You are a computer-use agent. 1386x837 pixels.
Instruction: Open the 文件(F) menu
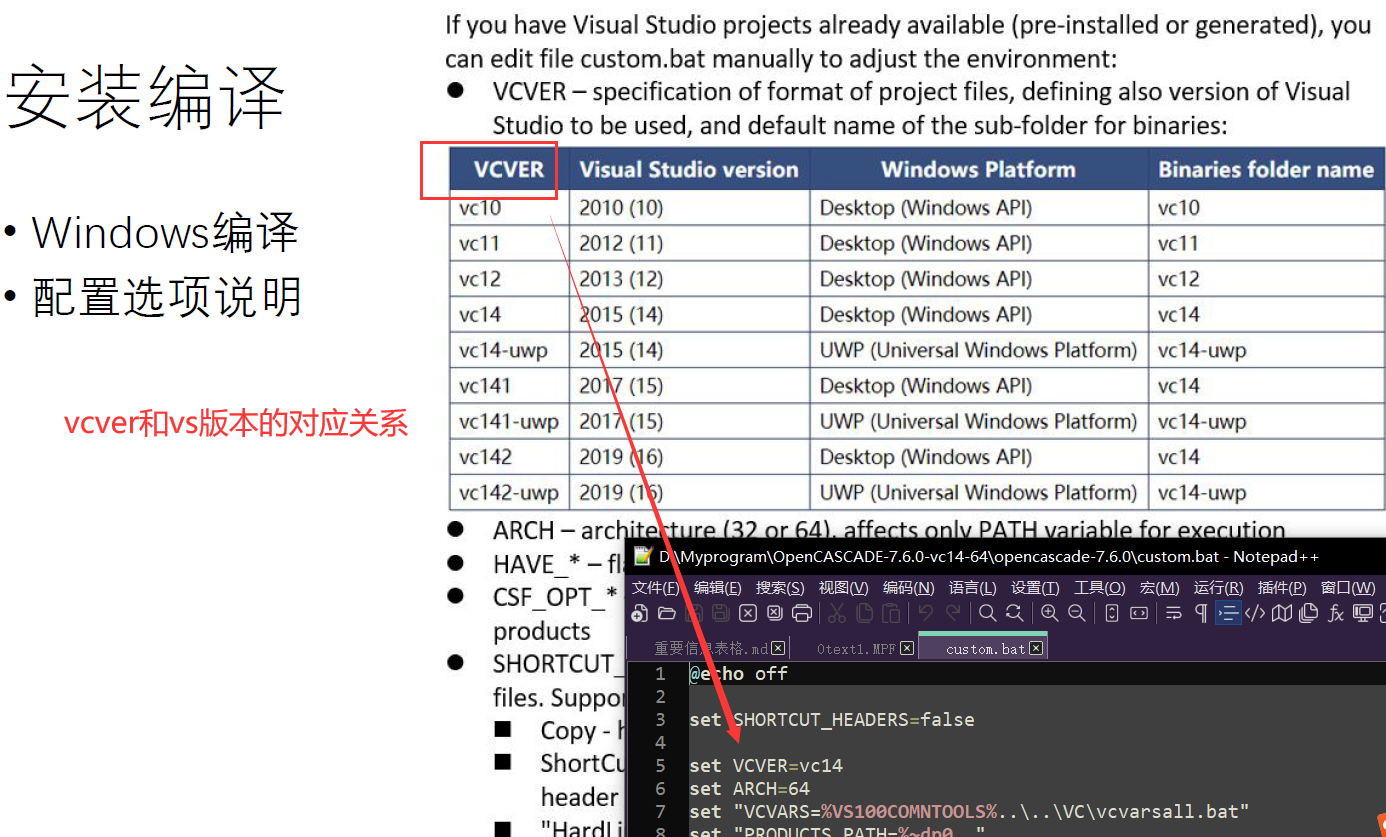(656, 588)
